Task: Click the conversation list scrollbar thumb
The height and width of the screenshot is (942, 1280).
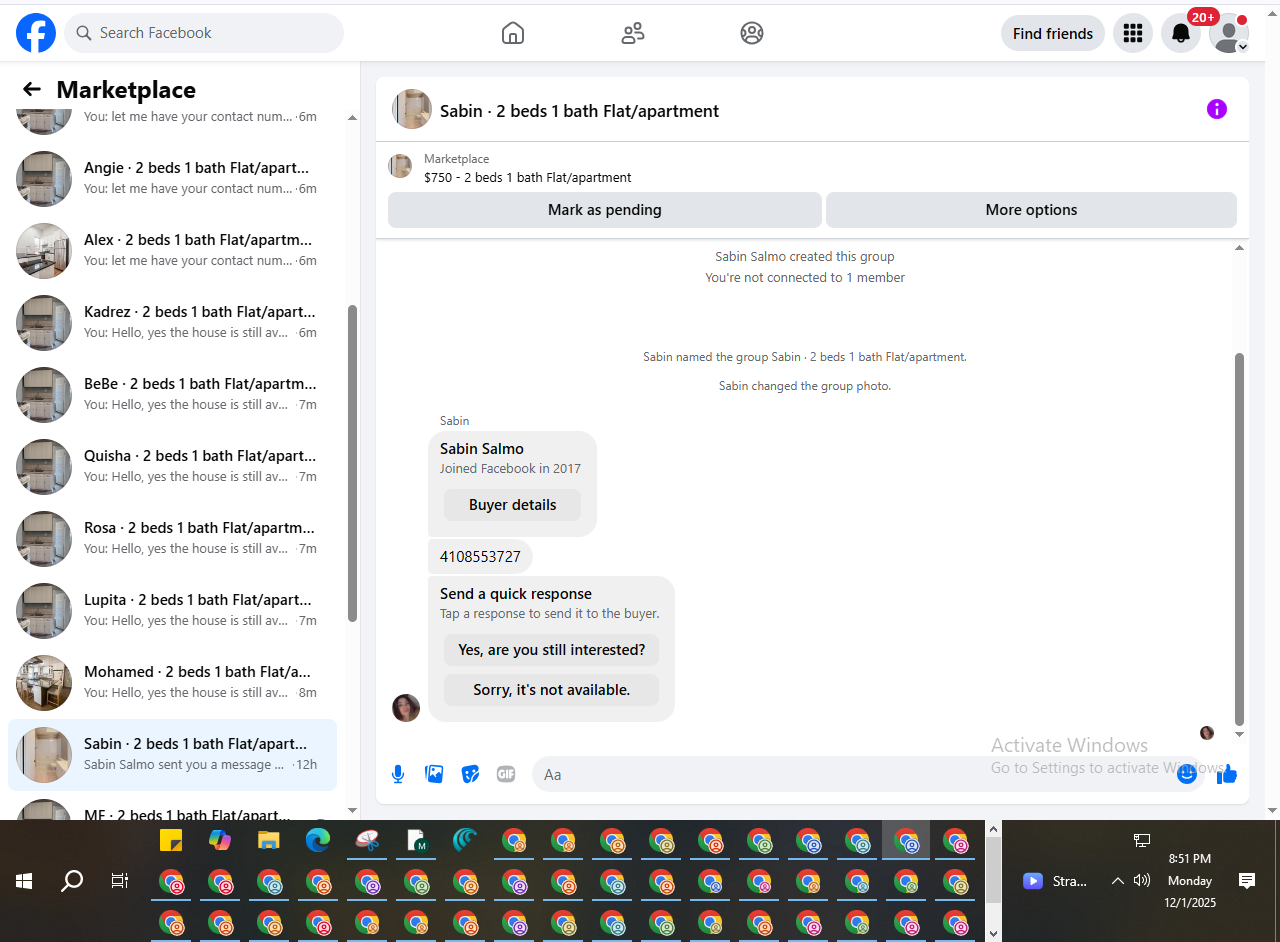Action: [352, 463]
